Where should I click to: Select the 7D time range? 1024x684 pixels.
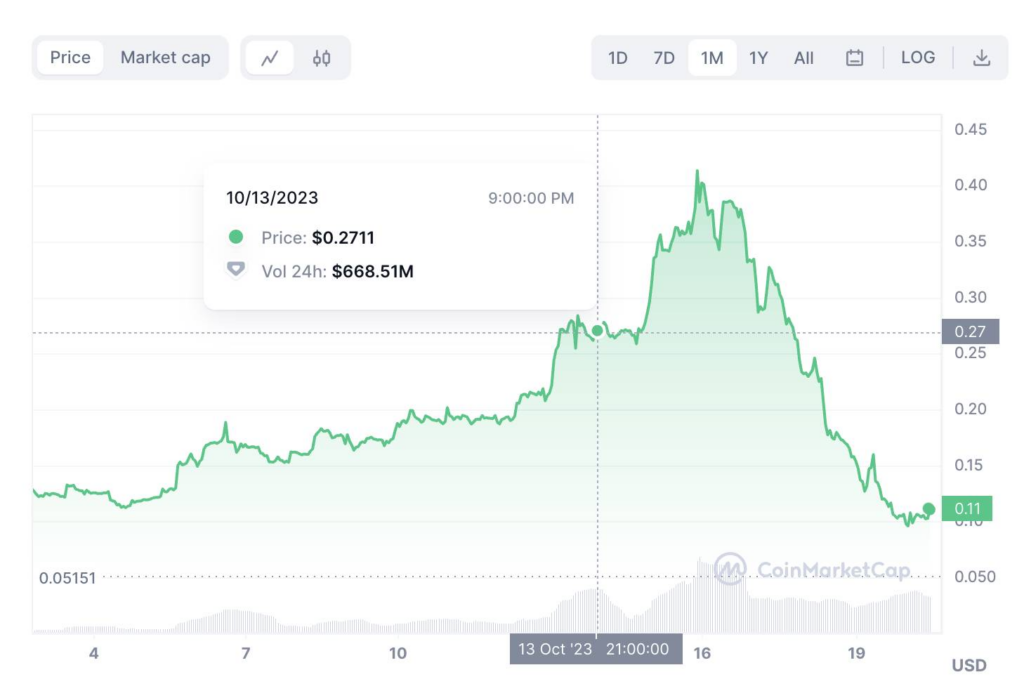click(664, 58)
